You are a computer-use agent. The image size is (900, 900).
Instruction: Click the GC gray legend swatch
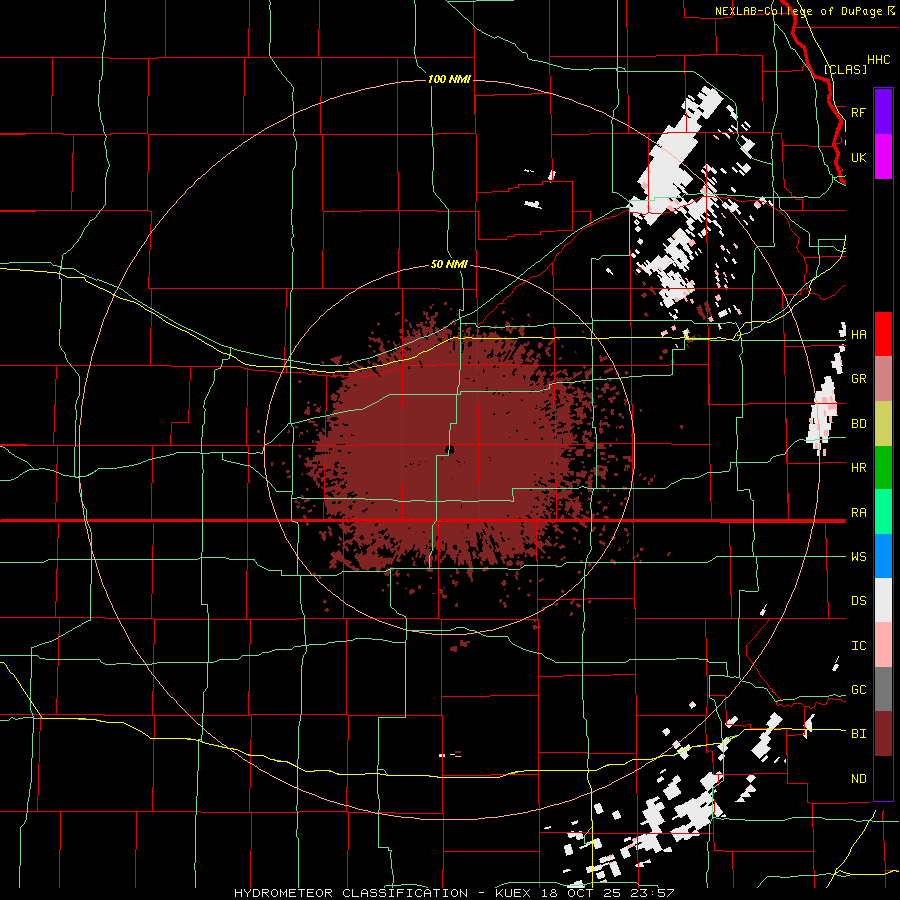[x=883, y=689]
